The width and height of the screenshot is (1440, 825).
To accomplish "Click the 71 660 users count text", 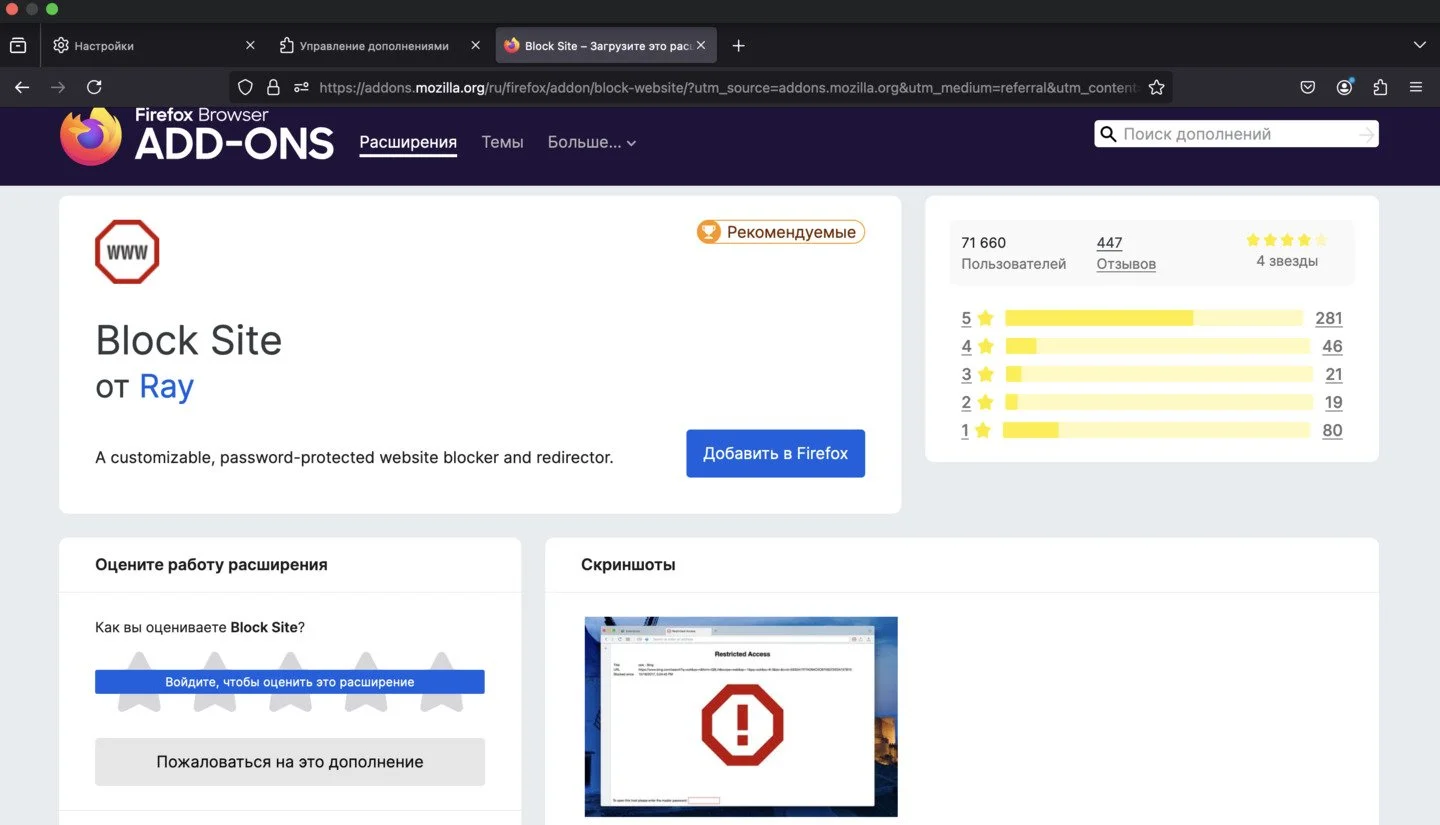I will pyautogui.click(x=984, y=242).
